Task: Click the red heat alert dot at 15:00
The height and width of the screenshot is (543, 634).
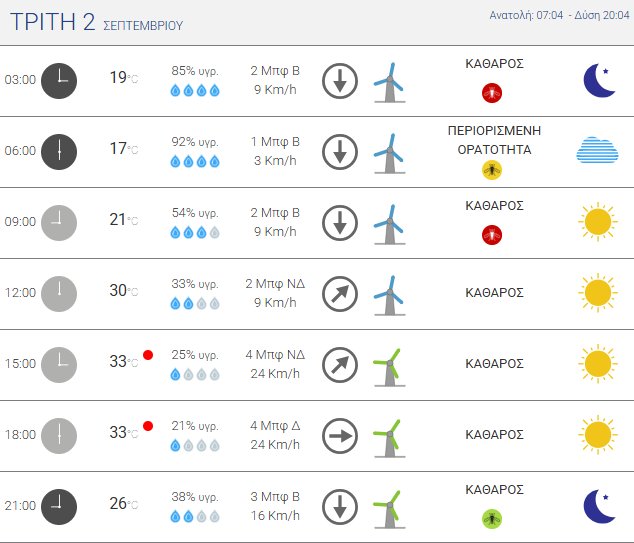Action: pyautogui.click(x=148, y=355)
